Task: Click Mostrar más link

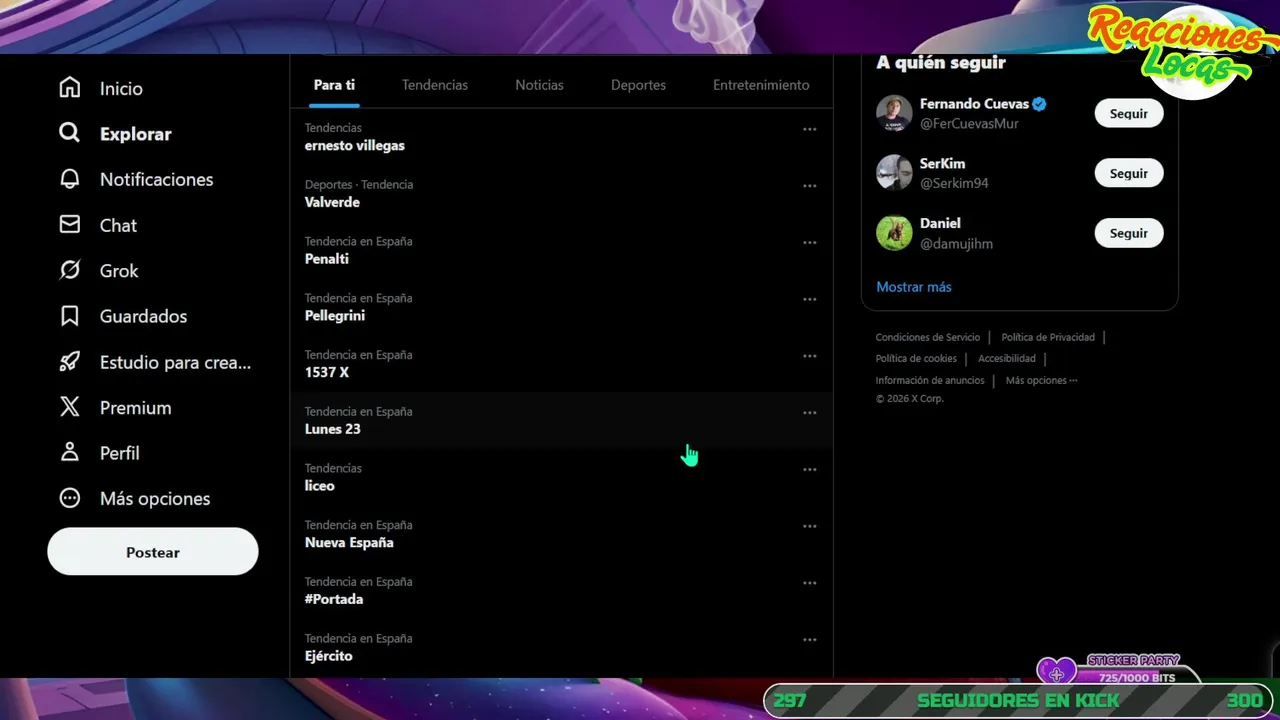Action: coord(914,287)
